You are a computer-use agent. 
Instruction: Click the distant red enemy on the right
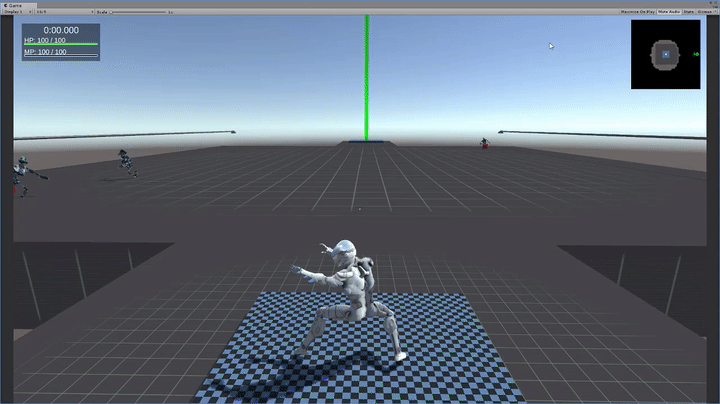pos(485,145)
